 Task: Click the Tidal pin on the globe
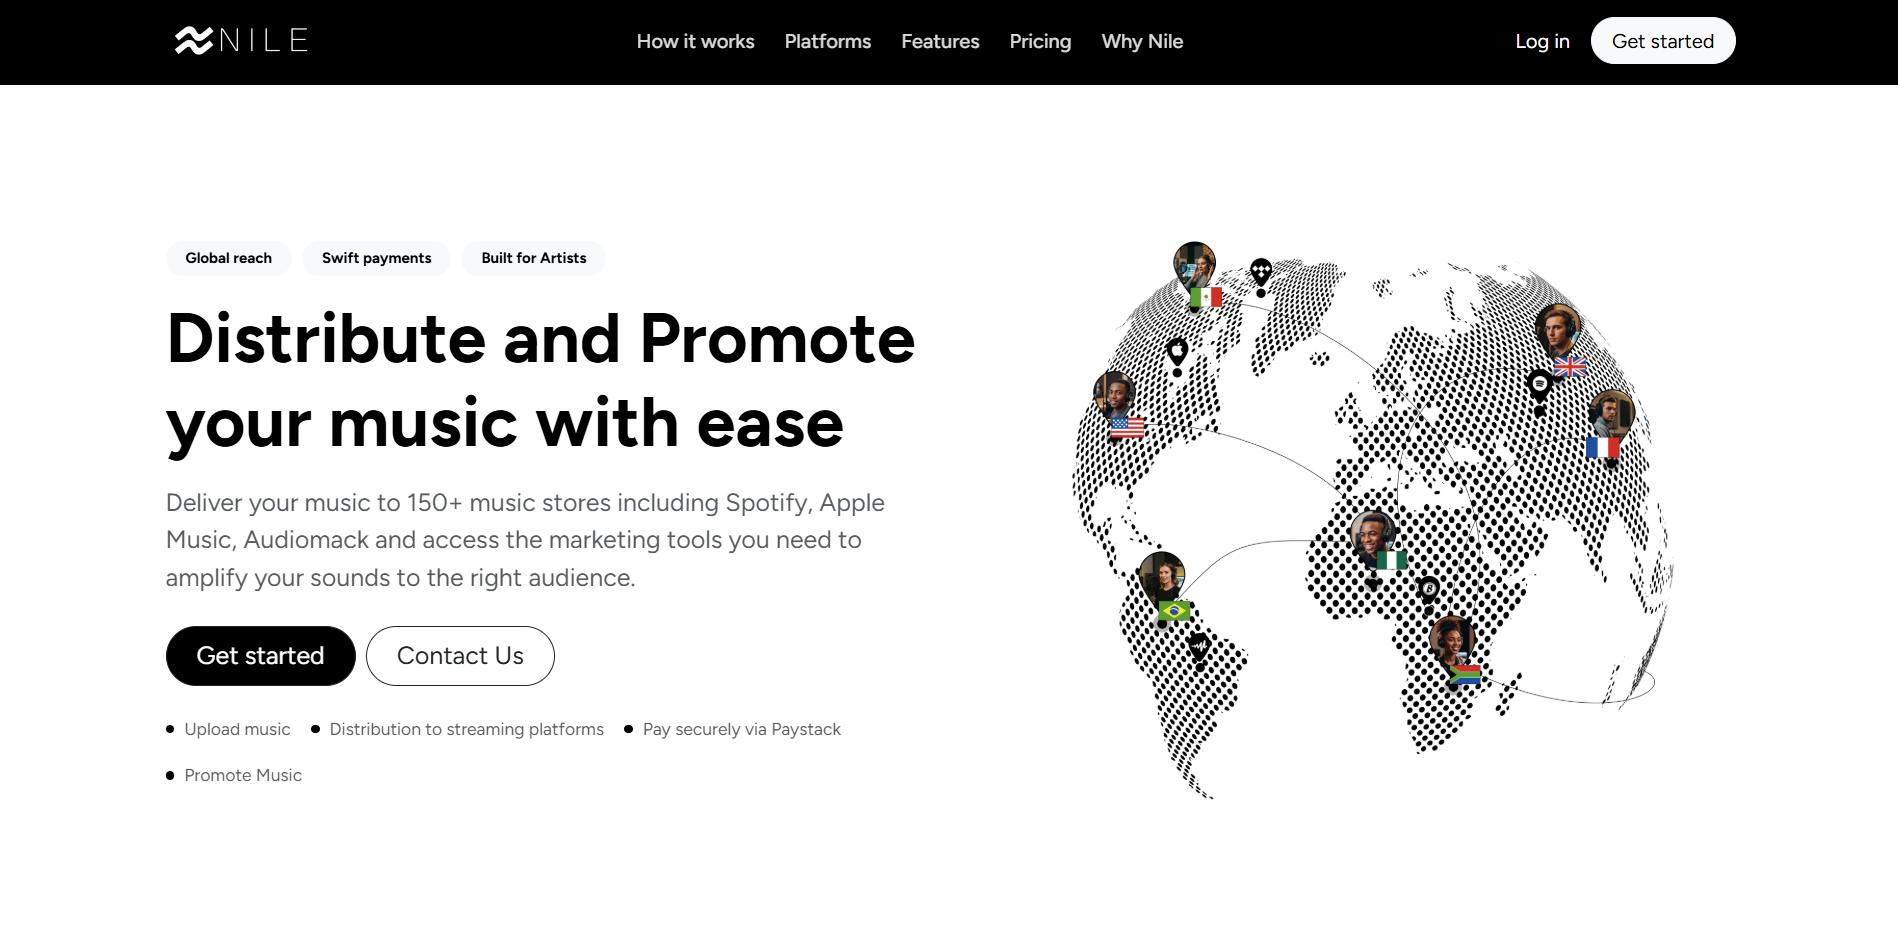[1261, 271]
